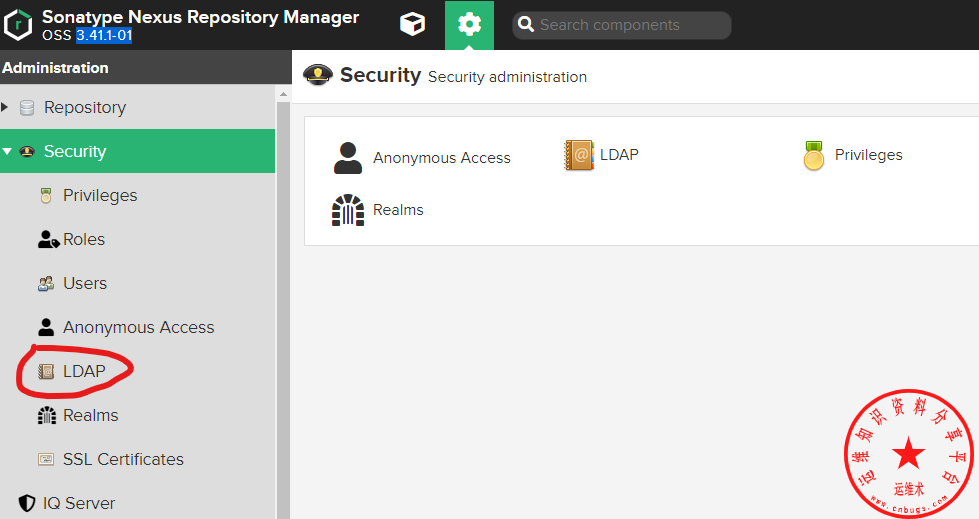
Task: Click the Nexus logo hexagon icon
Action: pos(18,25)
